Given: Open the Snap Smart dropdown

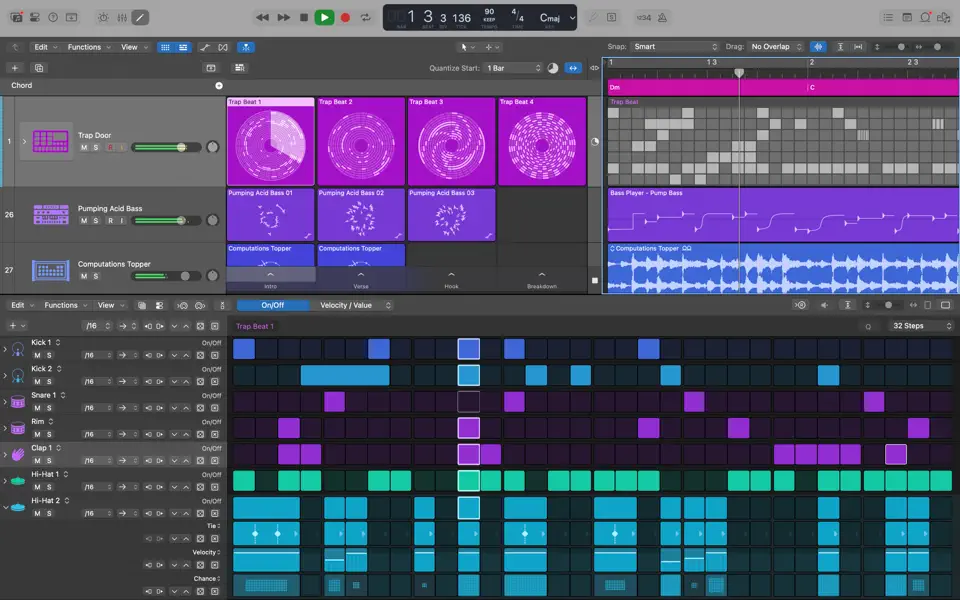Looking at the screenshot, I should click(x=675, y=47).
